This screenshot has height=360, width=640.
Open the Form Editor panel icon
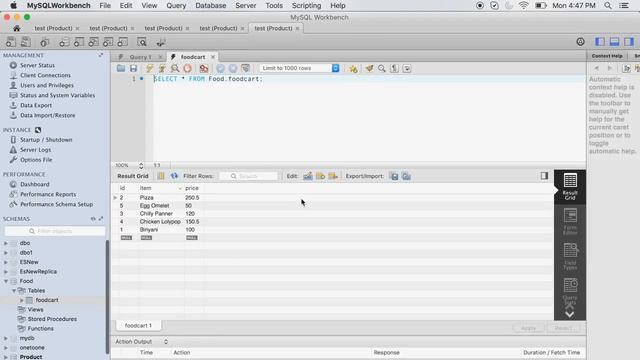click(570, 221)
